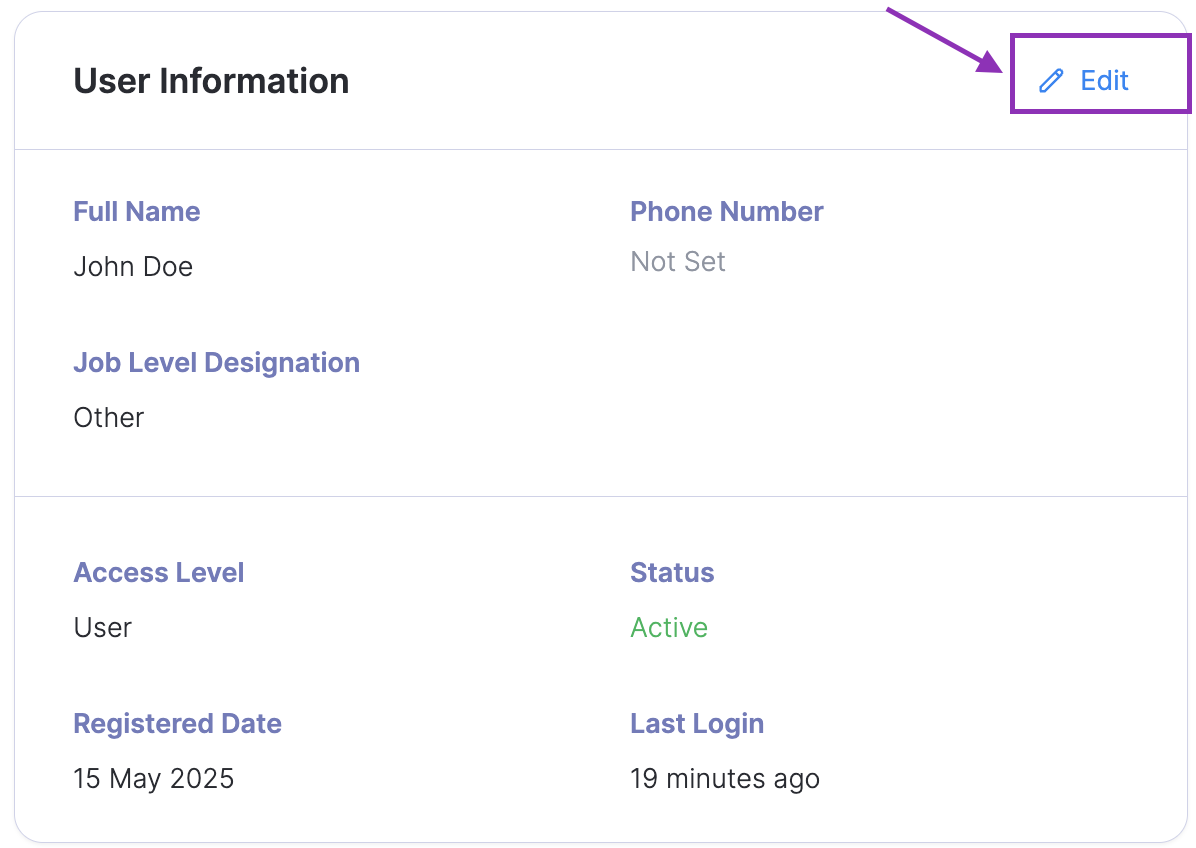The image size is (1196, 848).
Task: Click the green Active status text
Action: 669,628
